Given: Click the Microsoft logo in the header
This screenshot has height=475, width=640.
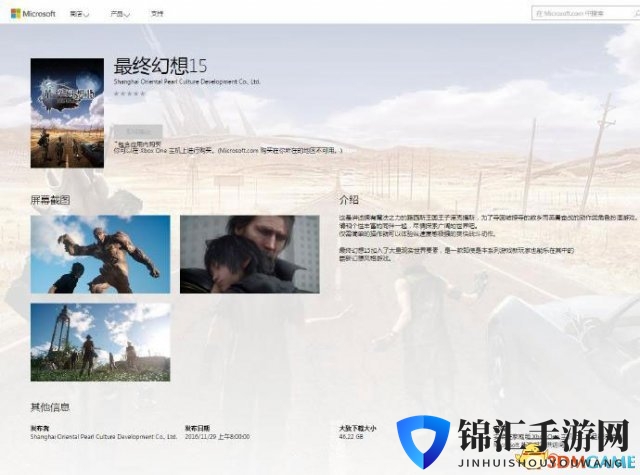Looking at the screenshot, I should click(x=33, y=13).
